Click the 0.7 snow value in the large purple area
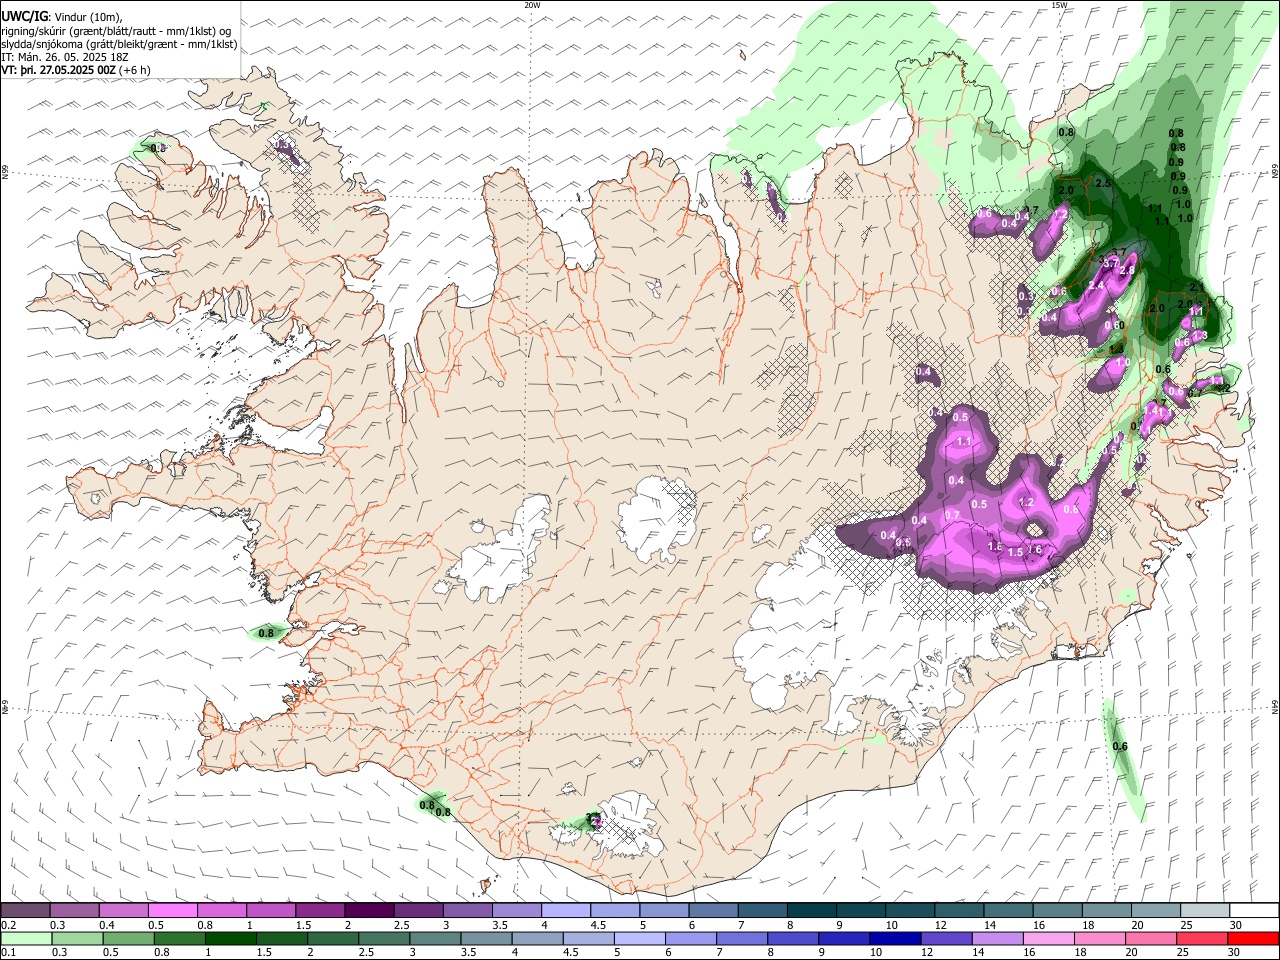 click(952, 516)
